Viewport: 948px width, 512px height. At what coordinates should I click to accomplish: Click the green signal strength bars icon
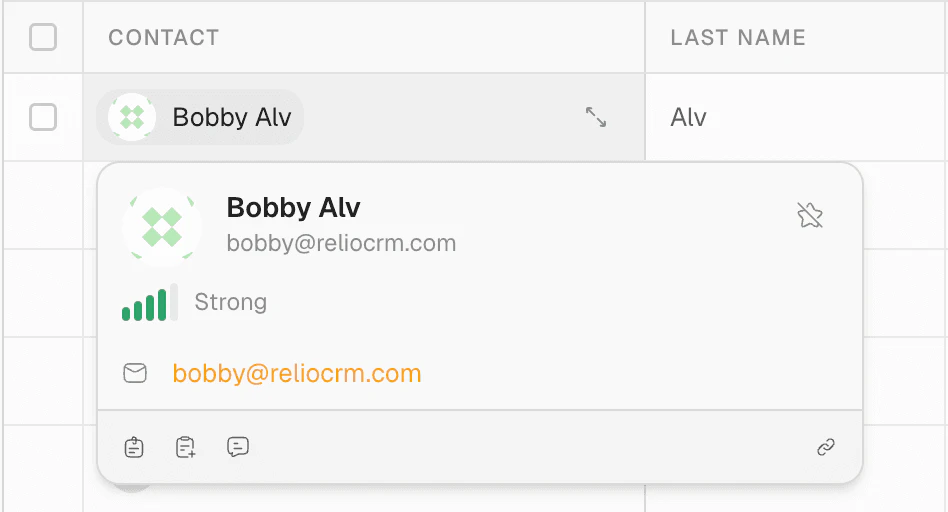click(x=149, y=302)
